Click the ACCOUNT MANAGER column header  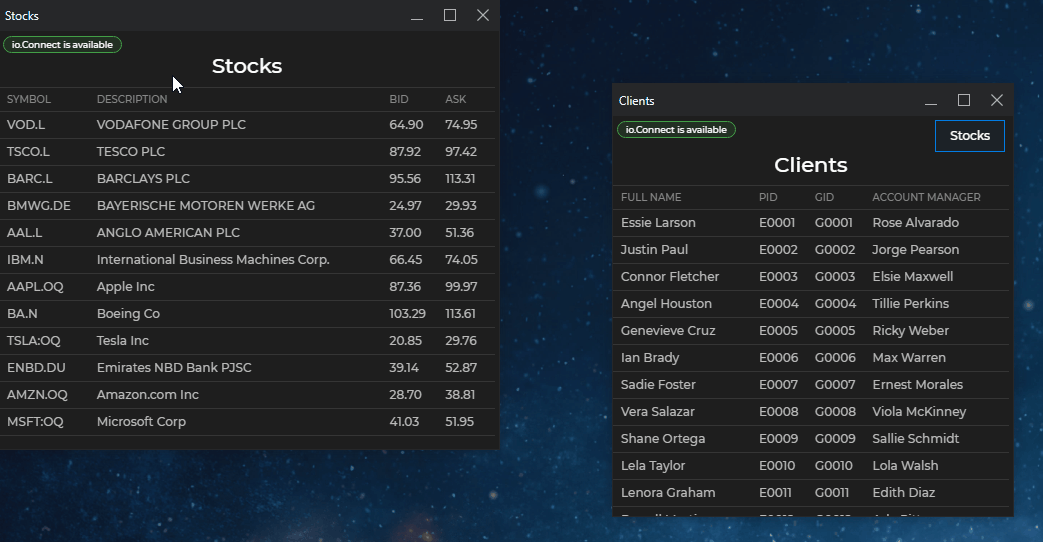[x=926, y=198]
